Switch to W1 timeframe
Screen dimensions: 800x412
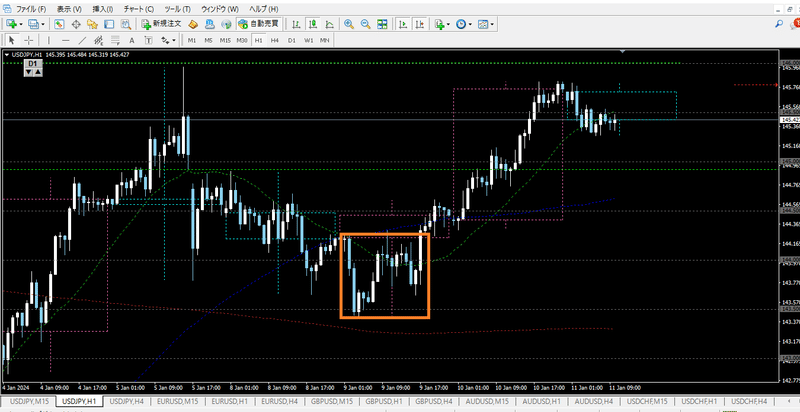(x=308, y=40)
